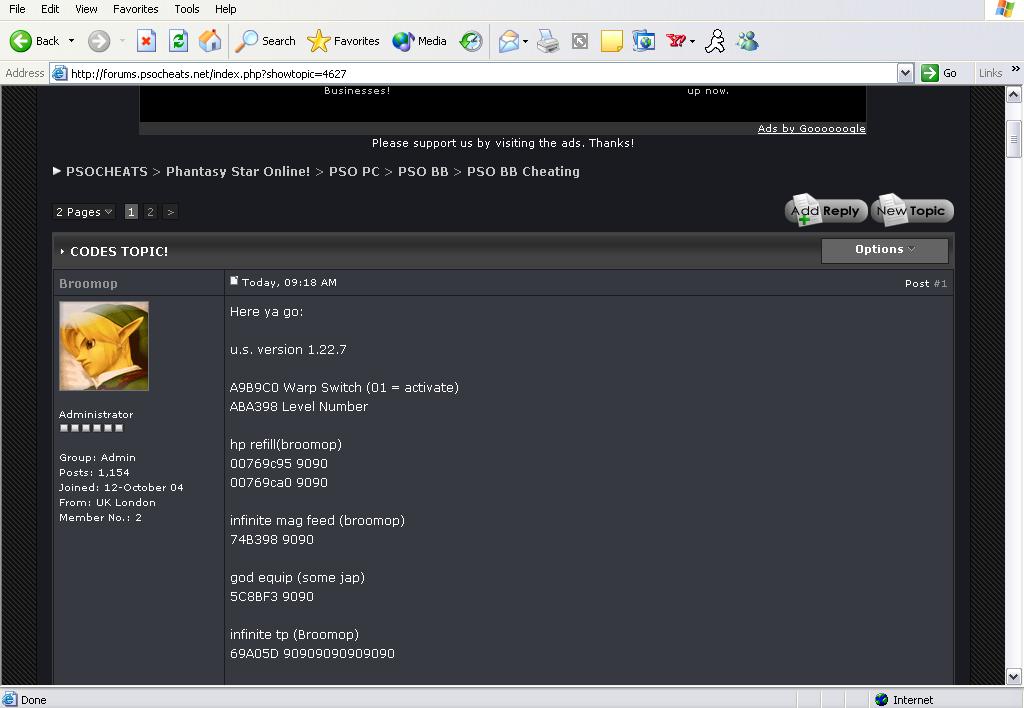Screen dimensions: 1024x708
Task: Click the Ads by Goooooogle link
Action: [811, 129]
